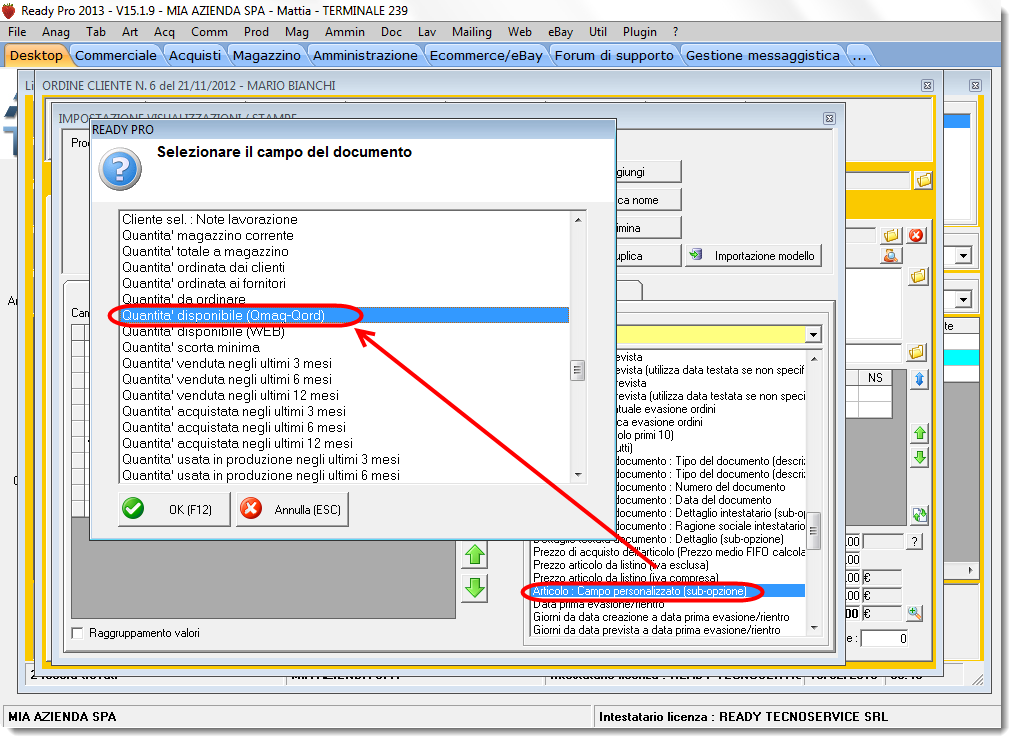The height and width of the screenshot is (743, 1016).
Task: Click the green refresh document icon
Action: point(919,515)
